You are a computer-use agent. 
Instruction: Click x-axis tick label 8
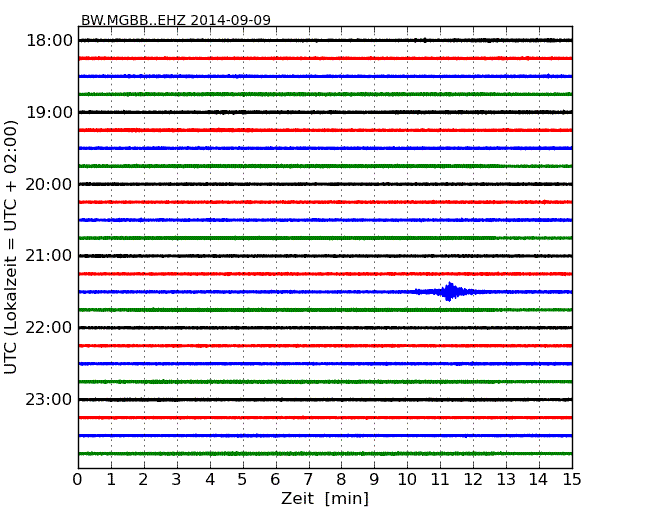tap(341, 479)
